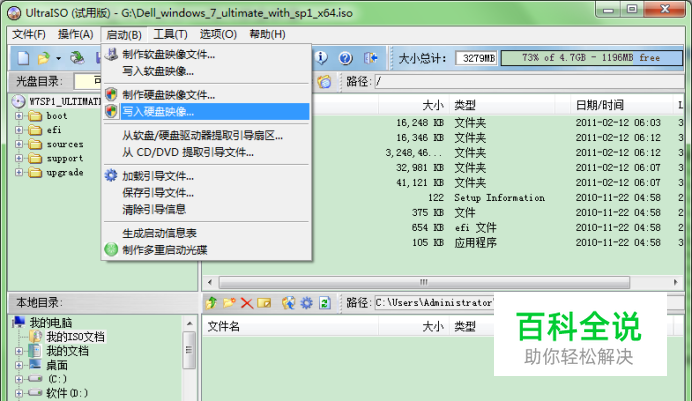692x401 pixels.
Task: Click the local panel up-folder green arrow icon
Action: 211,303
